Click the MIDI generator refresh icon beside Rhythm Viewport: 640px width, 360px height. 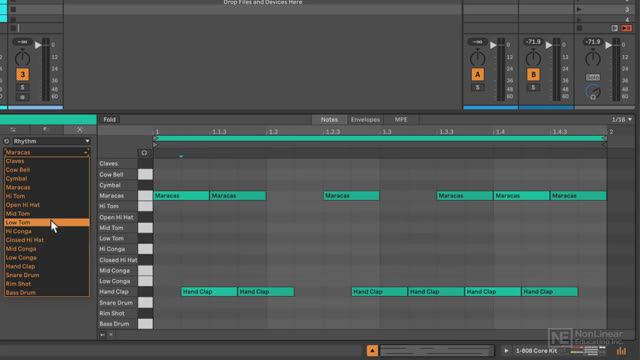pos(7,141)
